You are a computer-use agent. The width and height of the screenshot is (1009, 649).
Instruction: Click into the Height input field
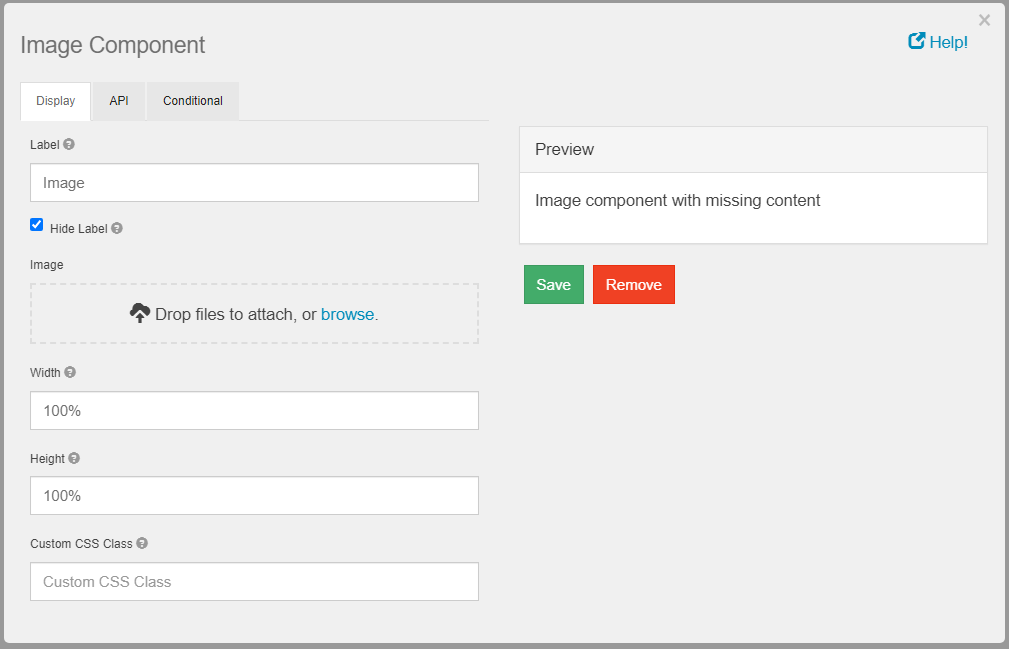(x=254, y=496)
